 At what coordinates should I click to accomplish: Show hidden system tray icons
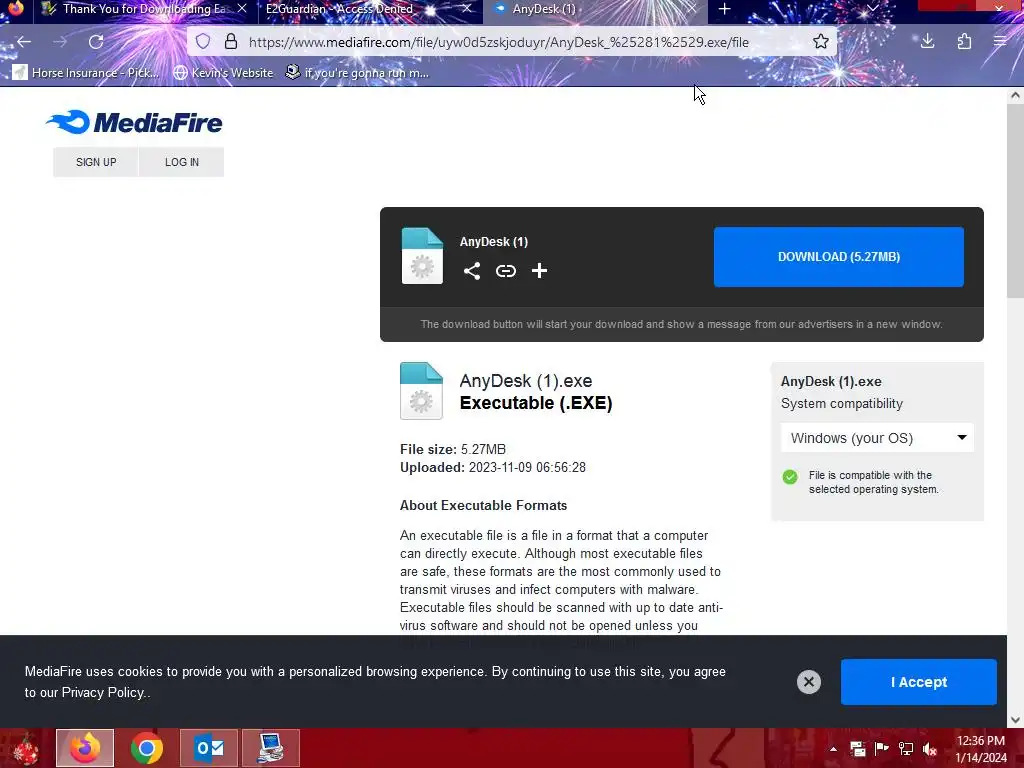(x=833, y=749)
